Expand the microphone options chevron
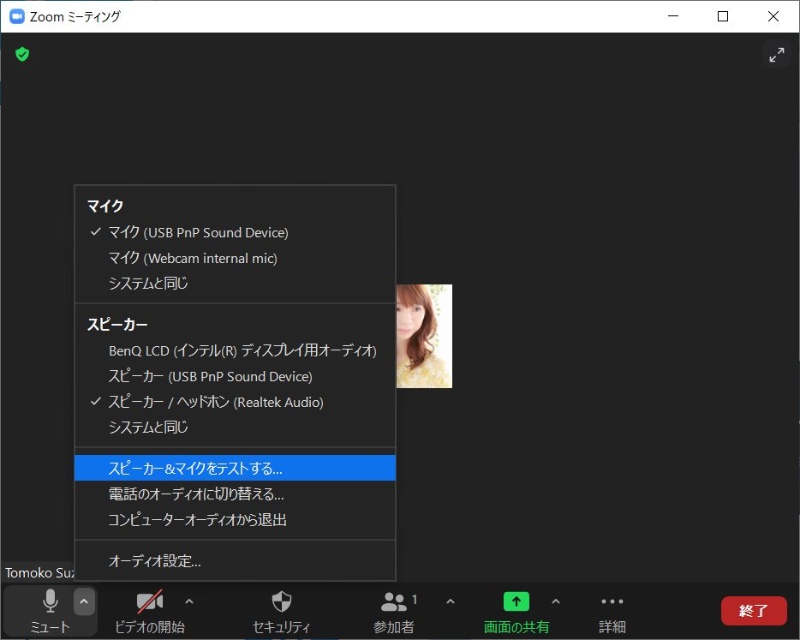The width and height of the screenshot is (800, 640). tap(84, 601)
